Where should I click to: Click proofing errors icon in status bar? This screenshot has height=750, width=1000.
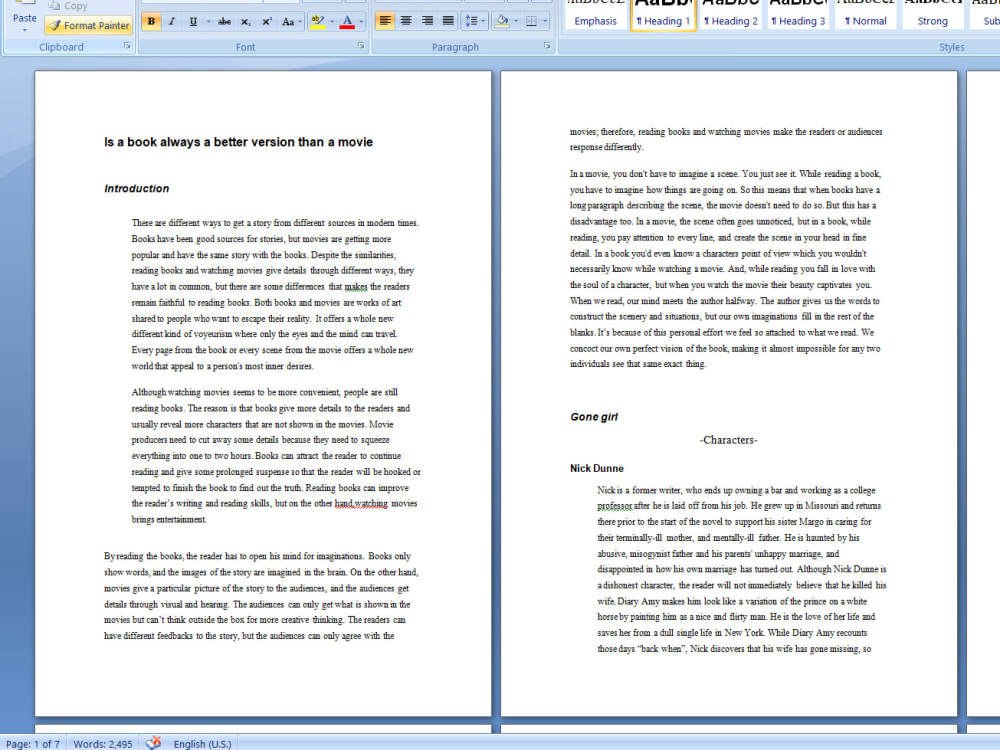pos(153,743)
